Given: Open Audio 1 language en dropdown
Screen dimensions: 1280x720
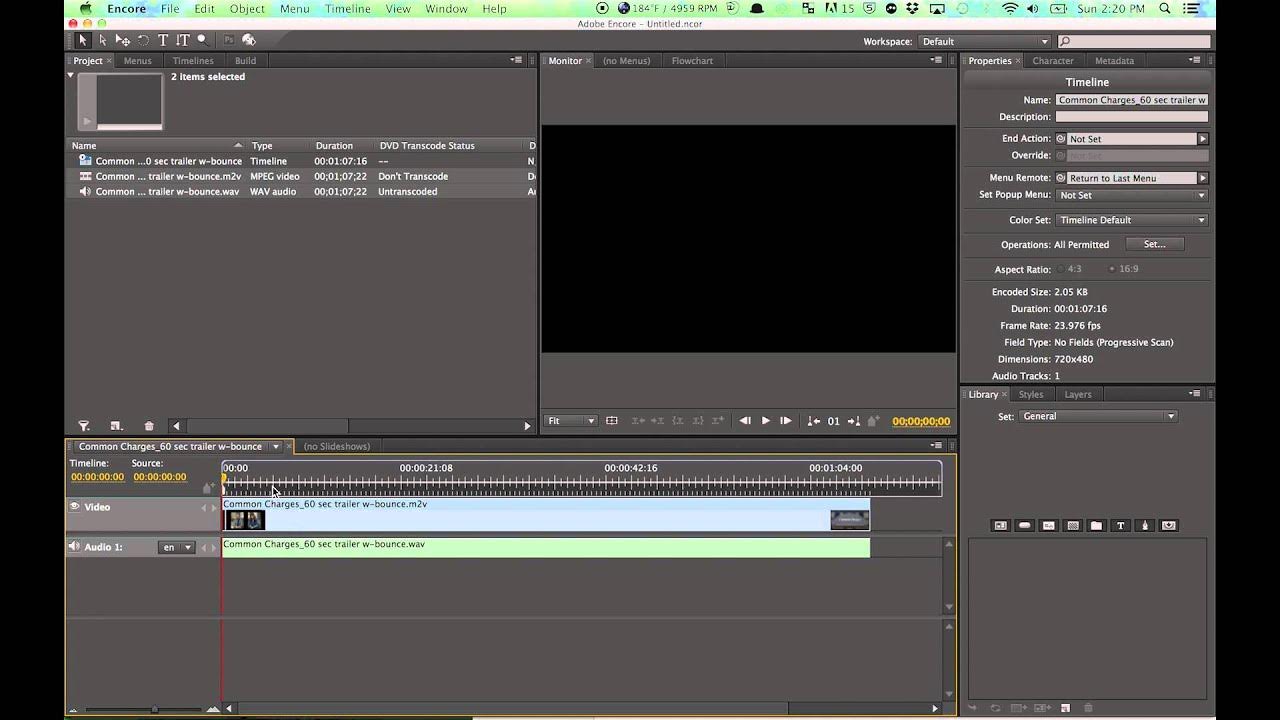Looking at the screenshot, I should pyautogui.click(x=177, y=547).
